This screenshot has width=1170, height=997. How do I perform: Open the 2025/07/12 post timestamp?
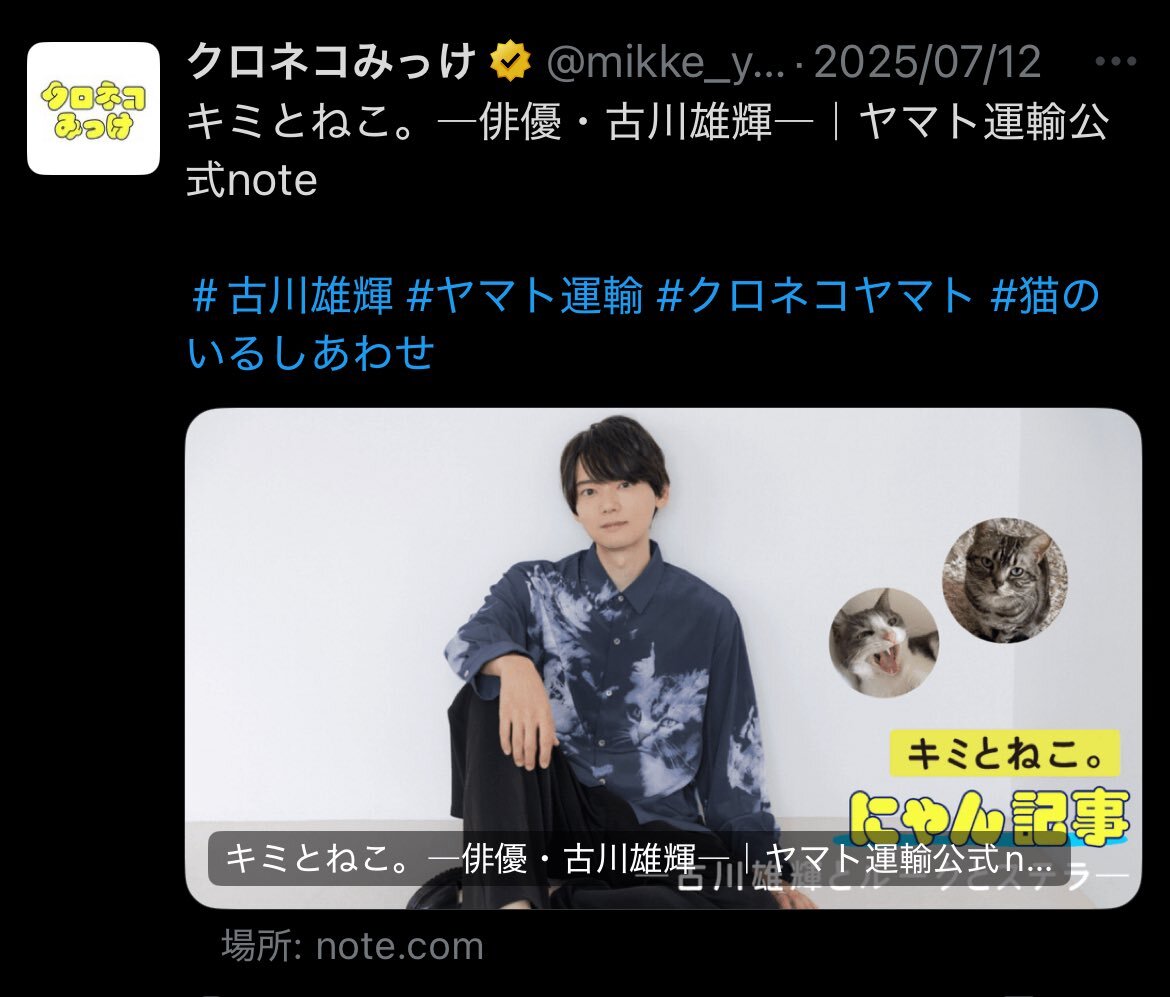[927, 62]
